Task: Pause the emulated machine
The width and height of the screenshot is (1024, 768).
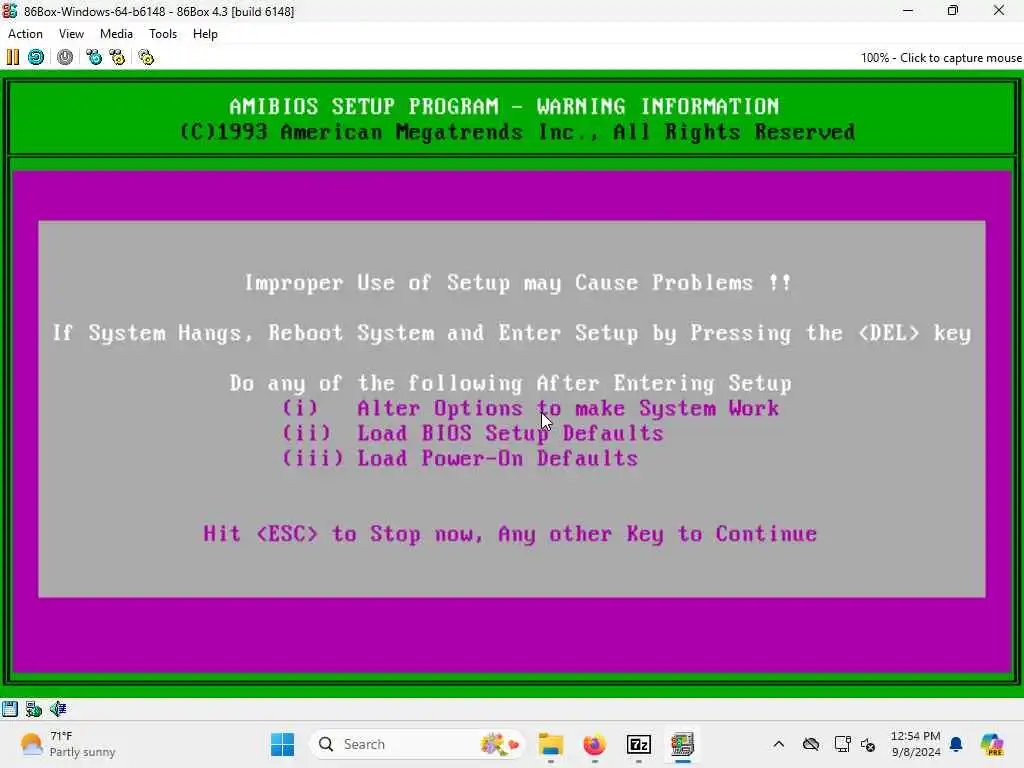Action: tap(12, 57)
